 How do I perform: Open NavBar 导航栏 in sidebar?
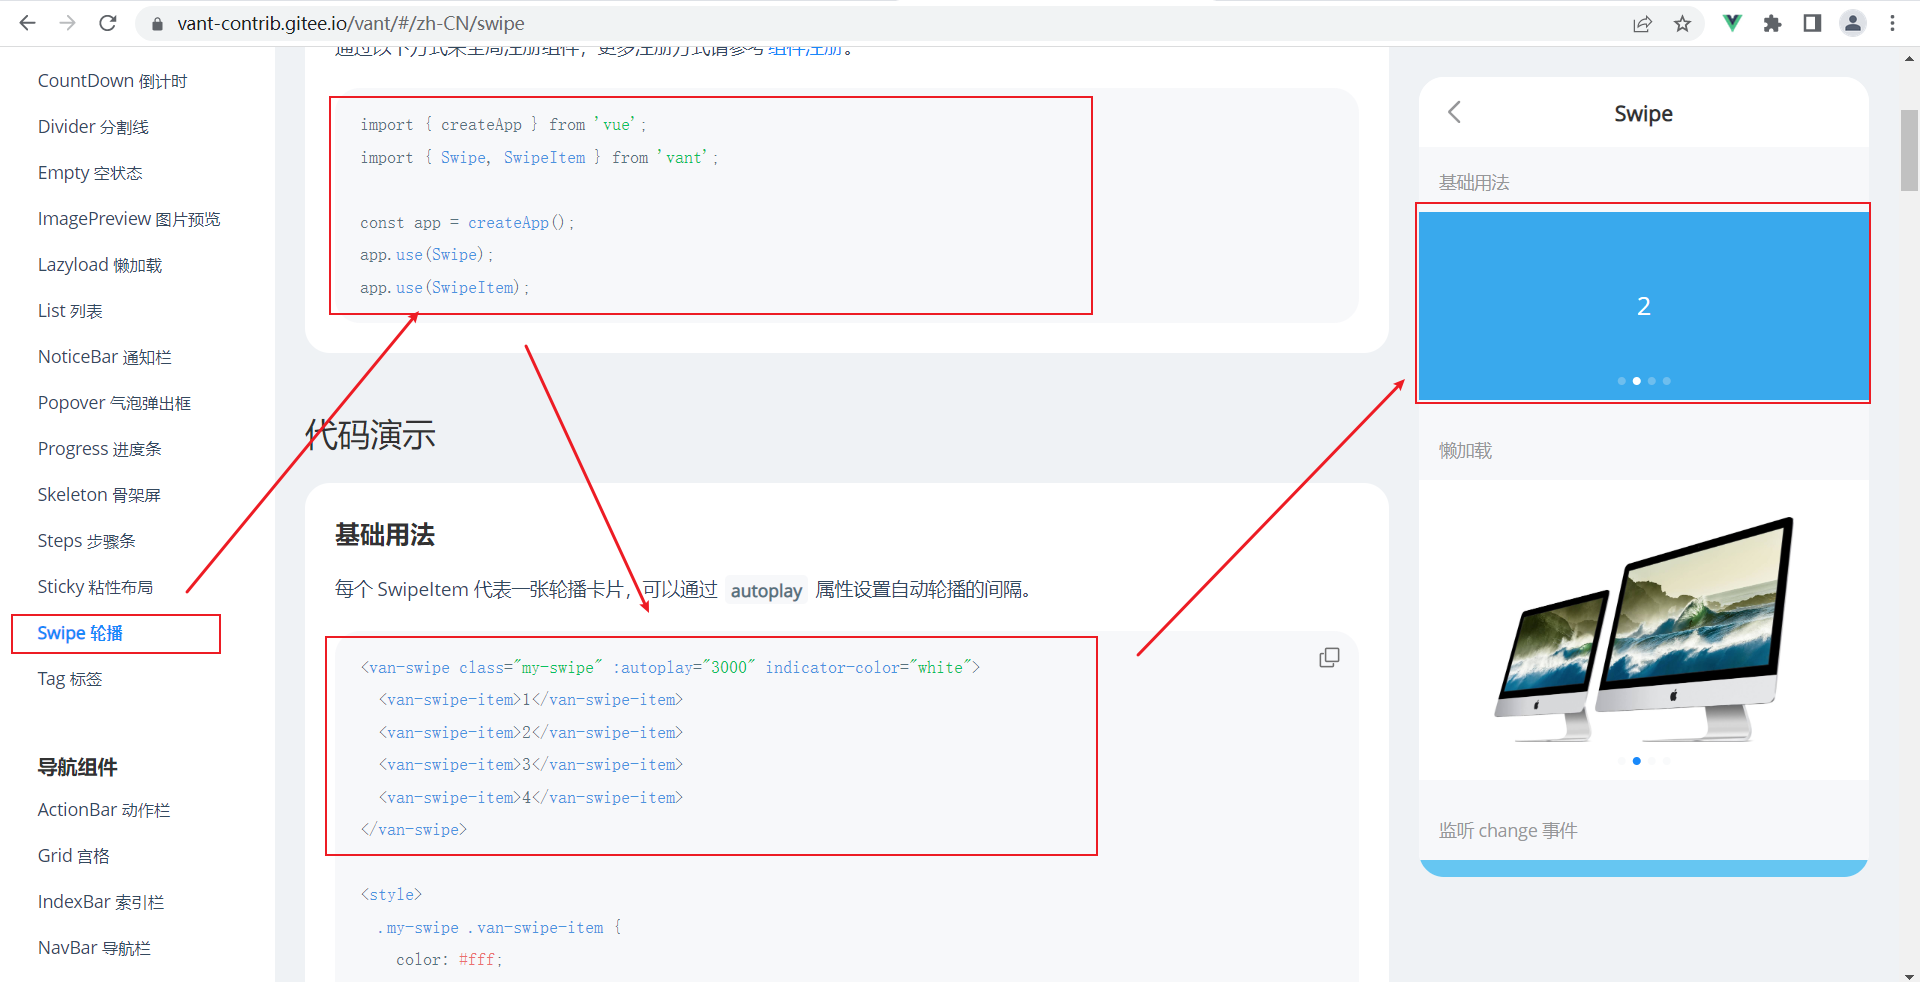[x=94, y=948]
